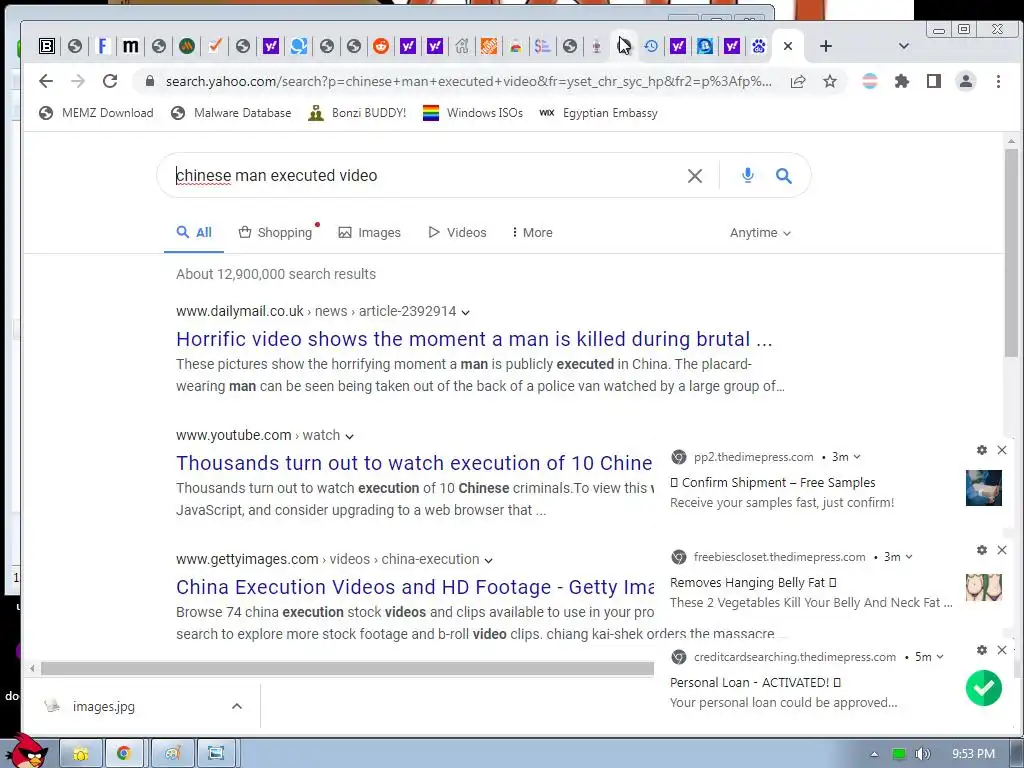Open settings gear for Confirm Shipment notification

tap(982, 450)
